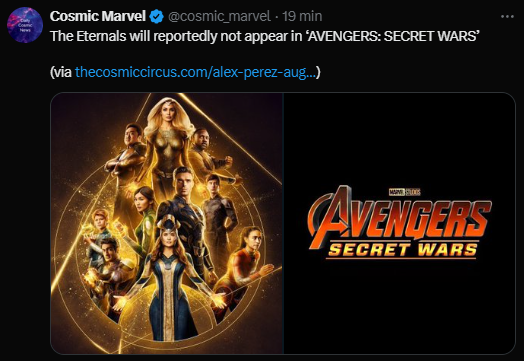Click 'AVENGERS: SECRET WARS' in the tweet text
The height and width of the screenshot is (361, 524).
(x=393, y=36)
